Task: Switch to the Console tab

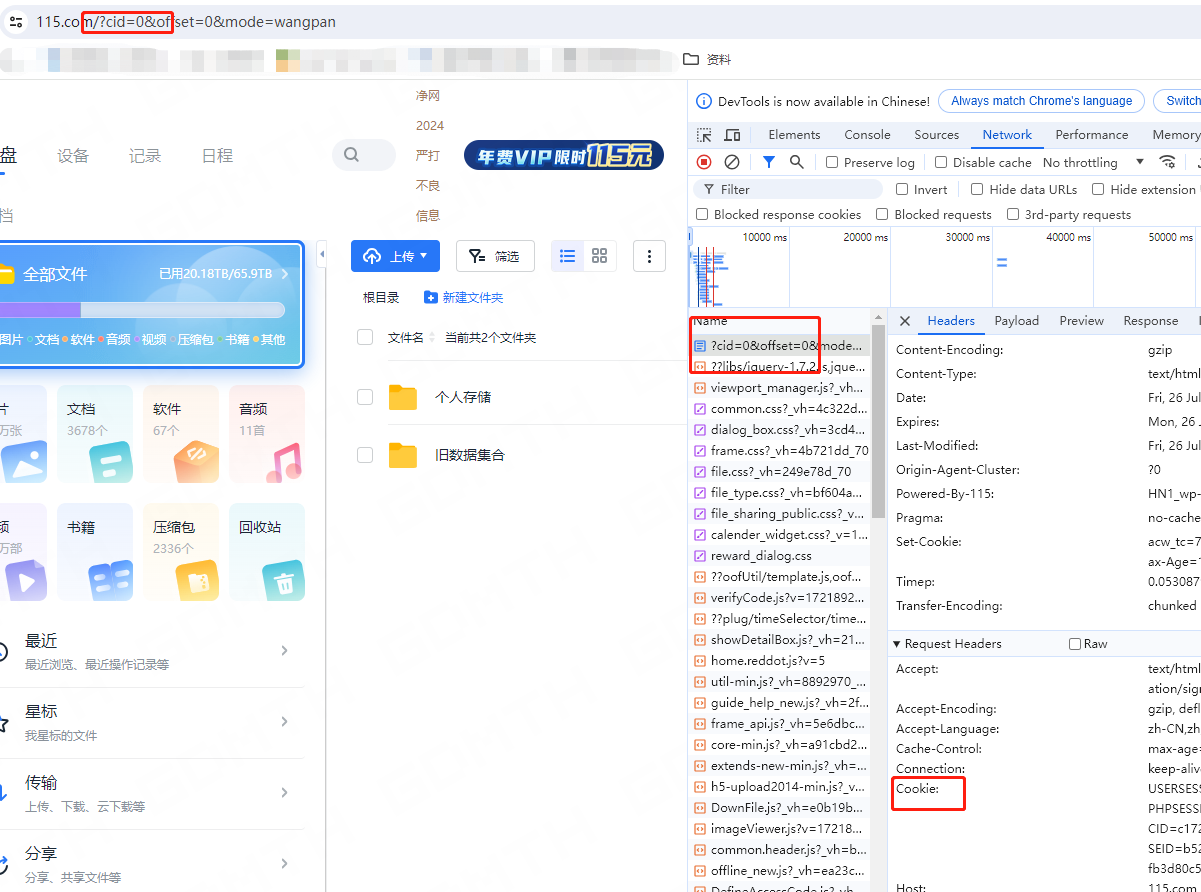Action: (x=867, y=135)
